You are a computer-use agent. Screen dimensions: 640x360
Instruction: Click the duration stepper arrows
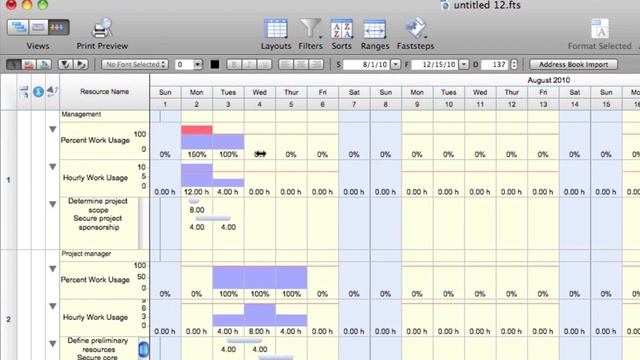click(x=514, y=64)
